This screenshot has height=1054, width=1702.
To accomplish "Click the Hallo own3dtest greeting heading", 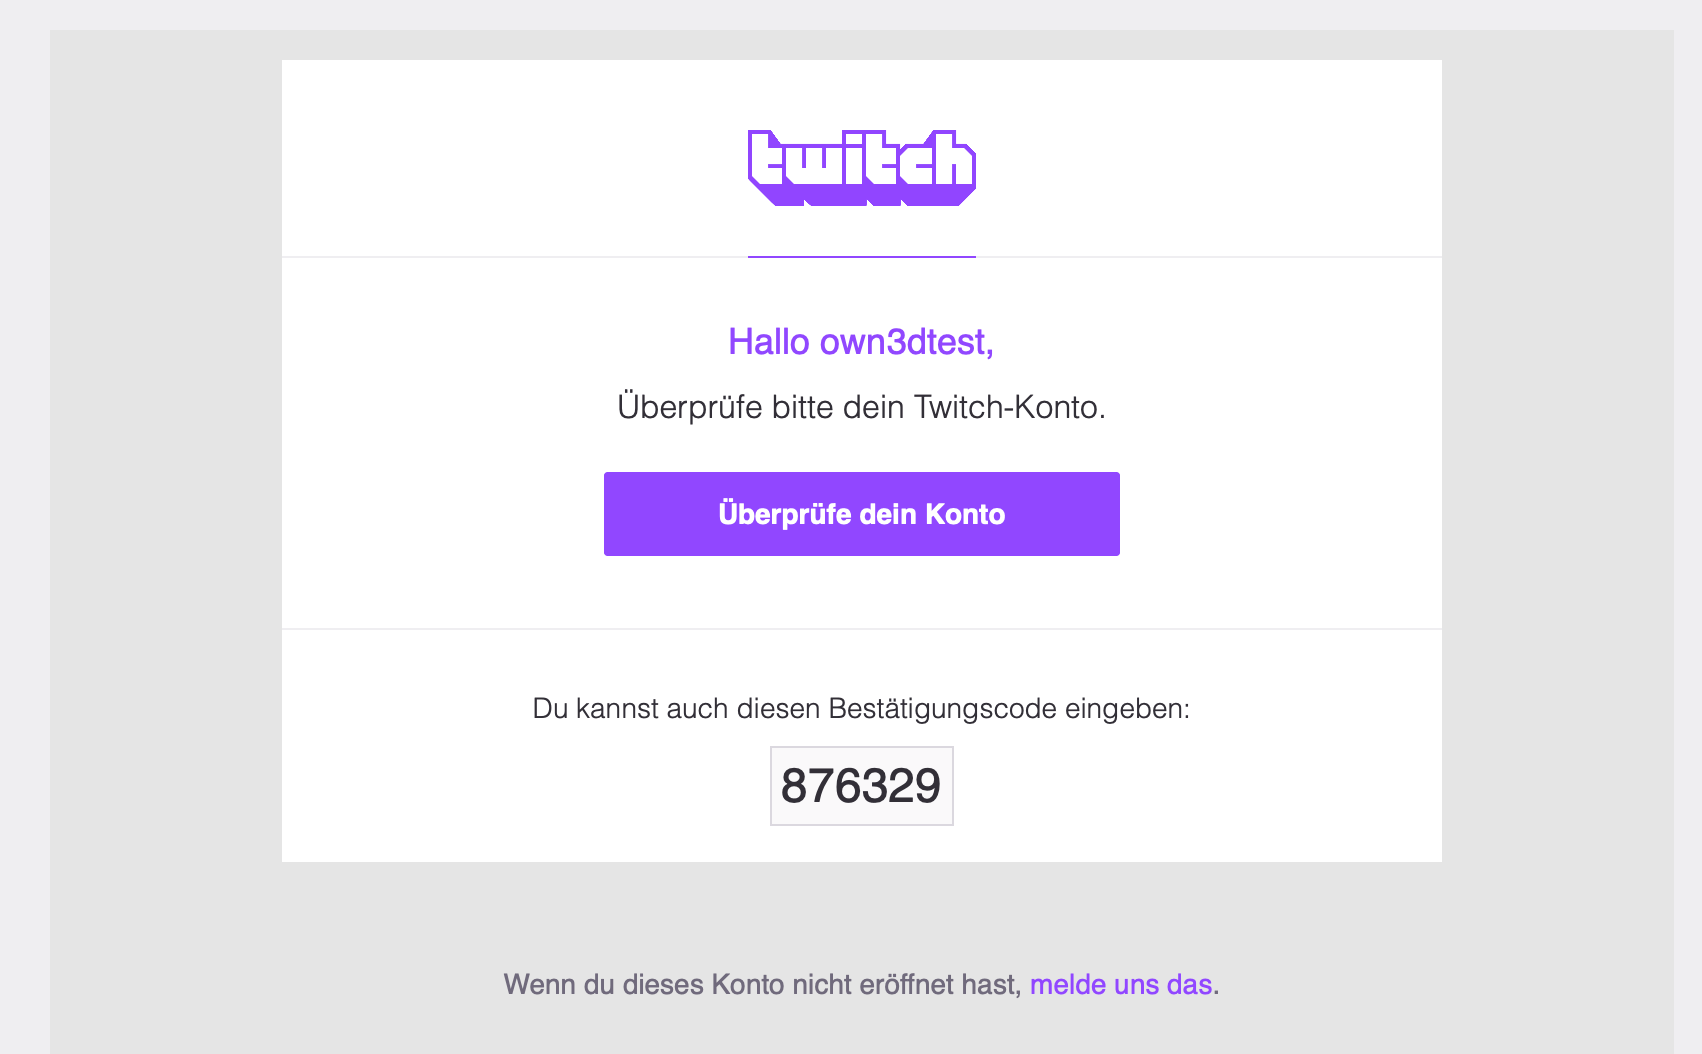I will point(861,342).
